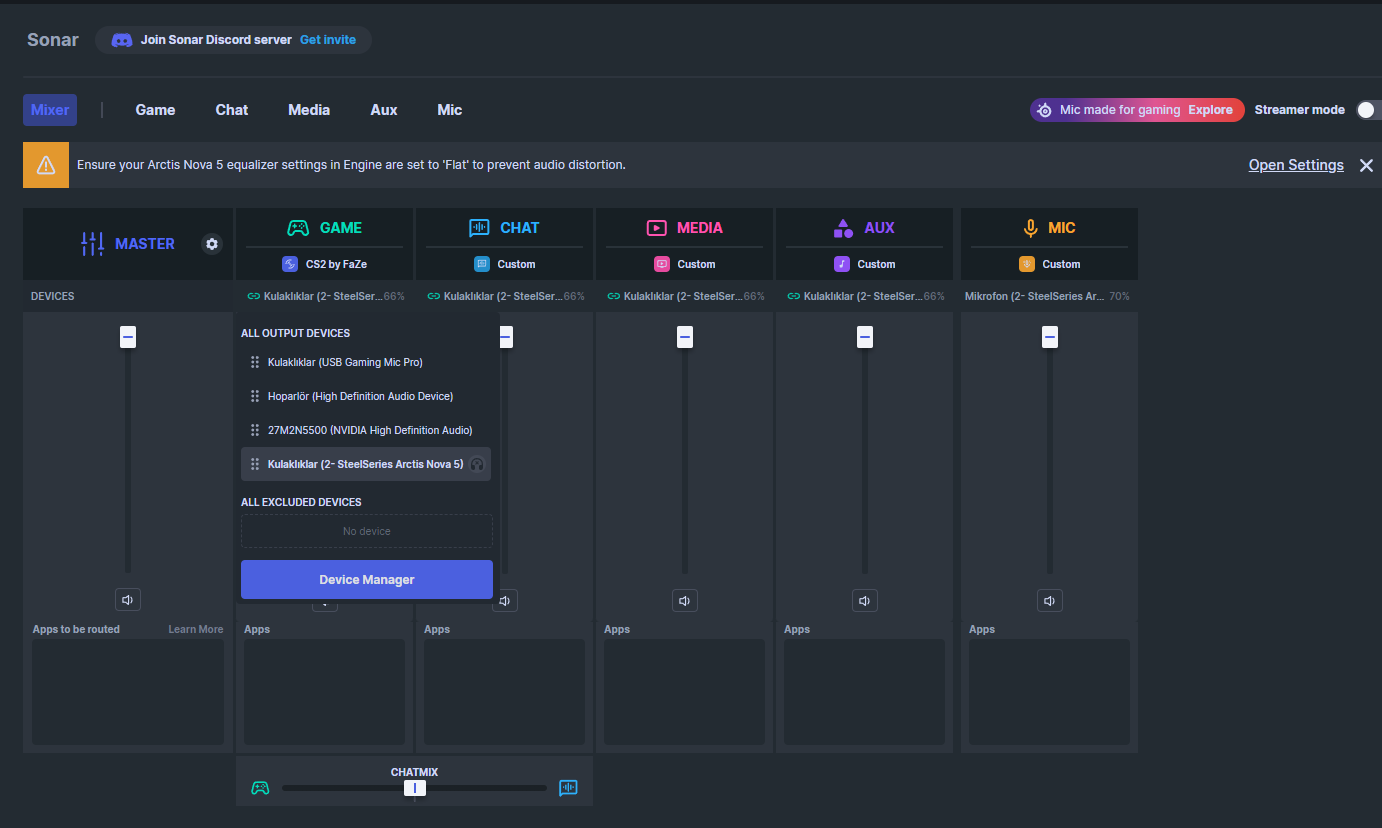Switch to the Aux tab

click(x=384, y=110)
